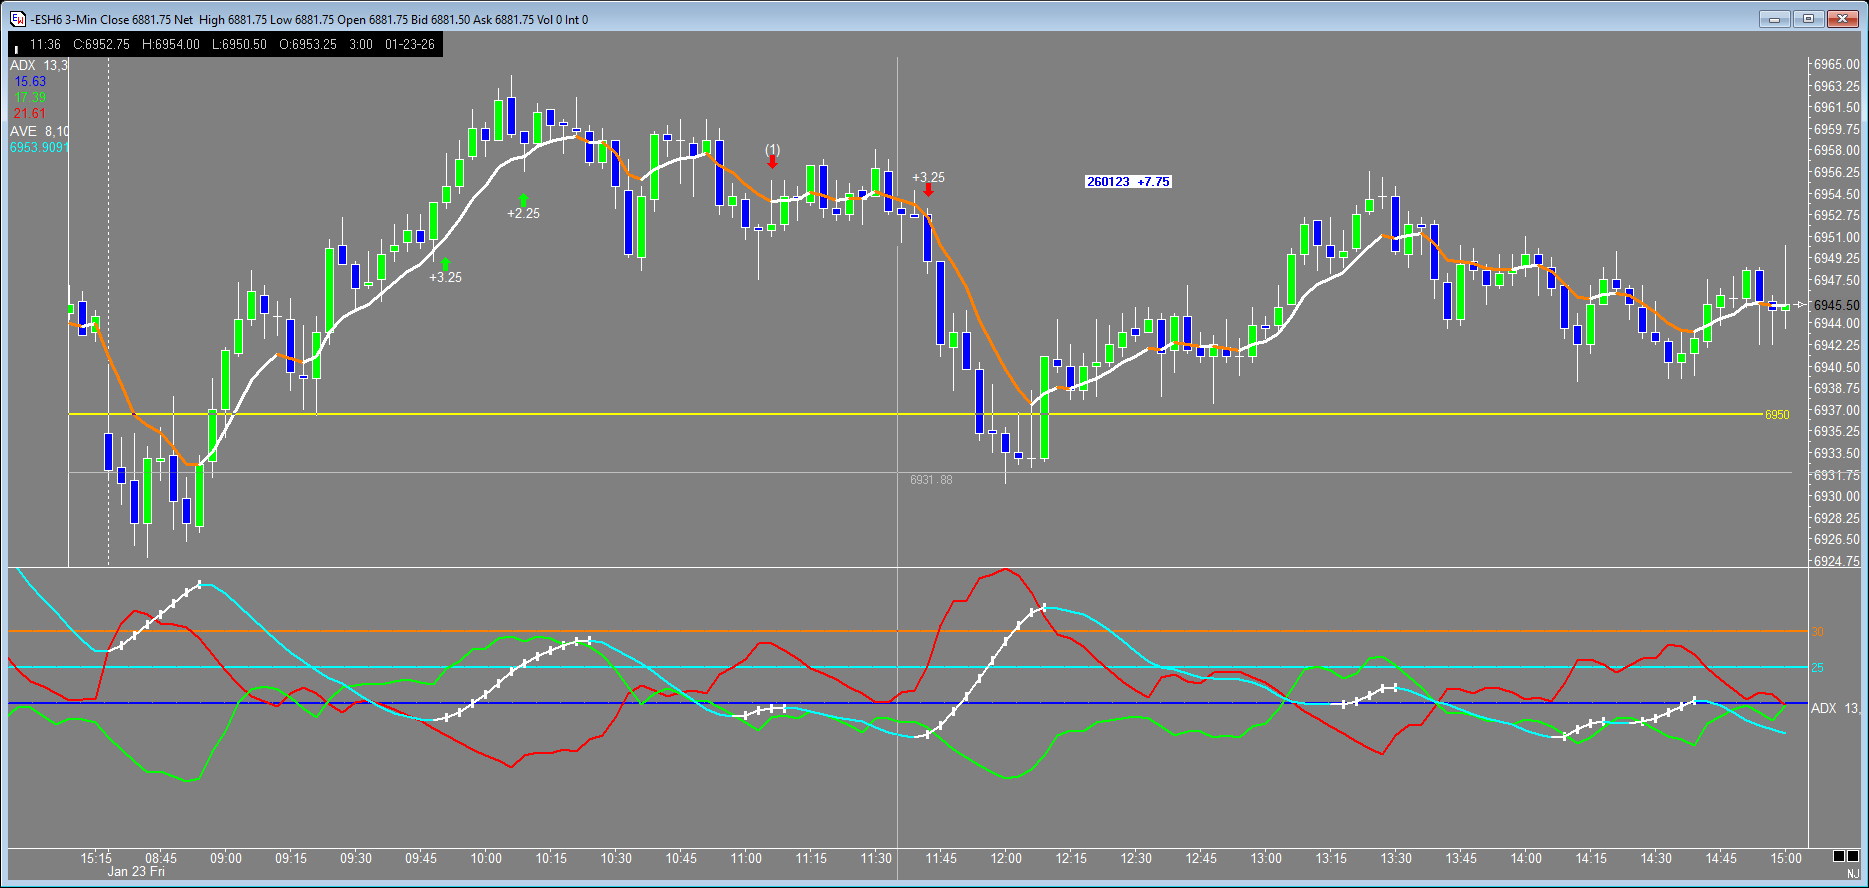The width and height of the screenshot is (1869, 888).
Task: Select the AVE 8,10 study label
Action: click(39, 131)
